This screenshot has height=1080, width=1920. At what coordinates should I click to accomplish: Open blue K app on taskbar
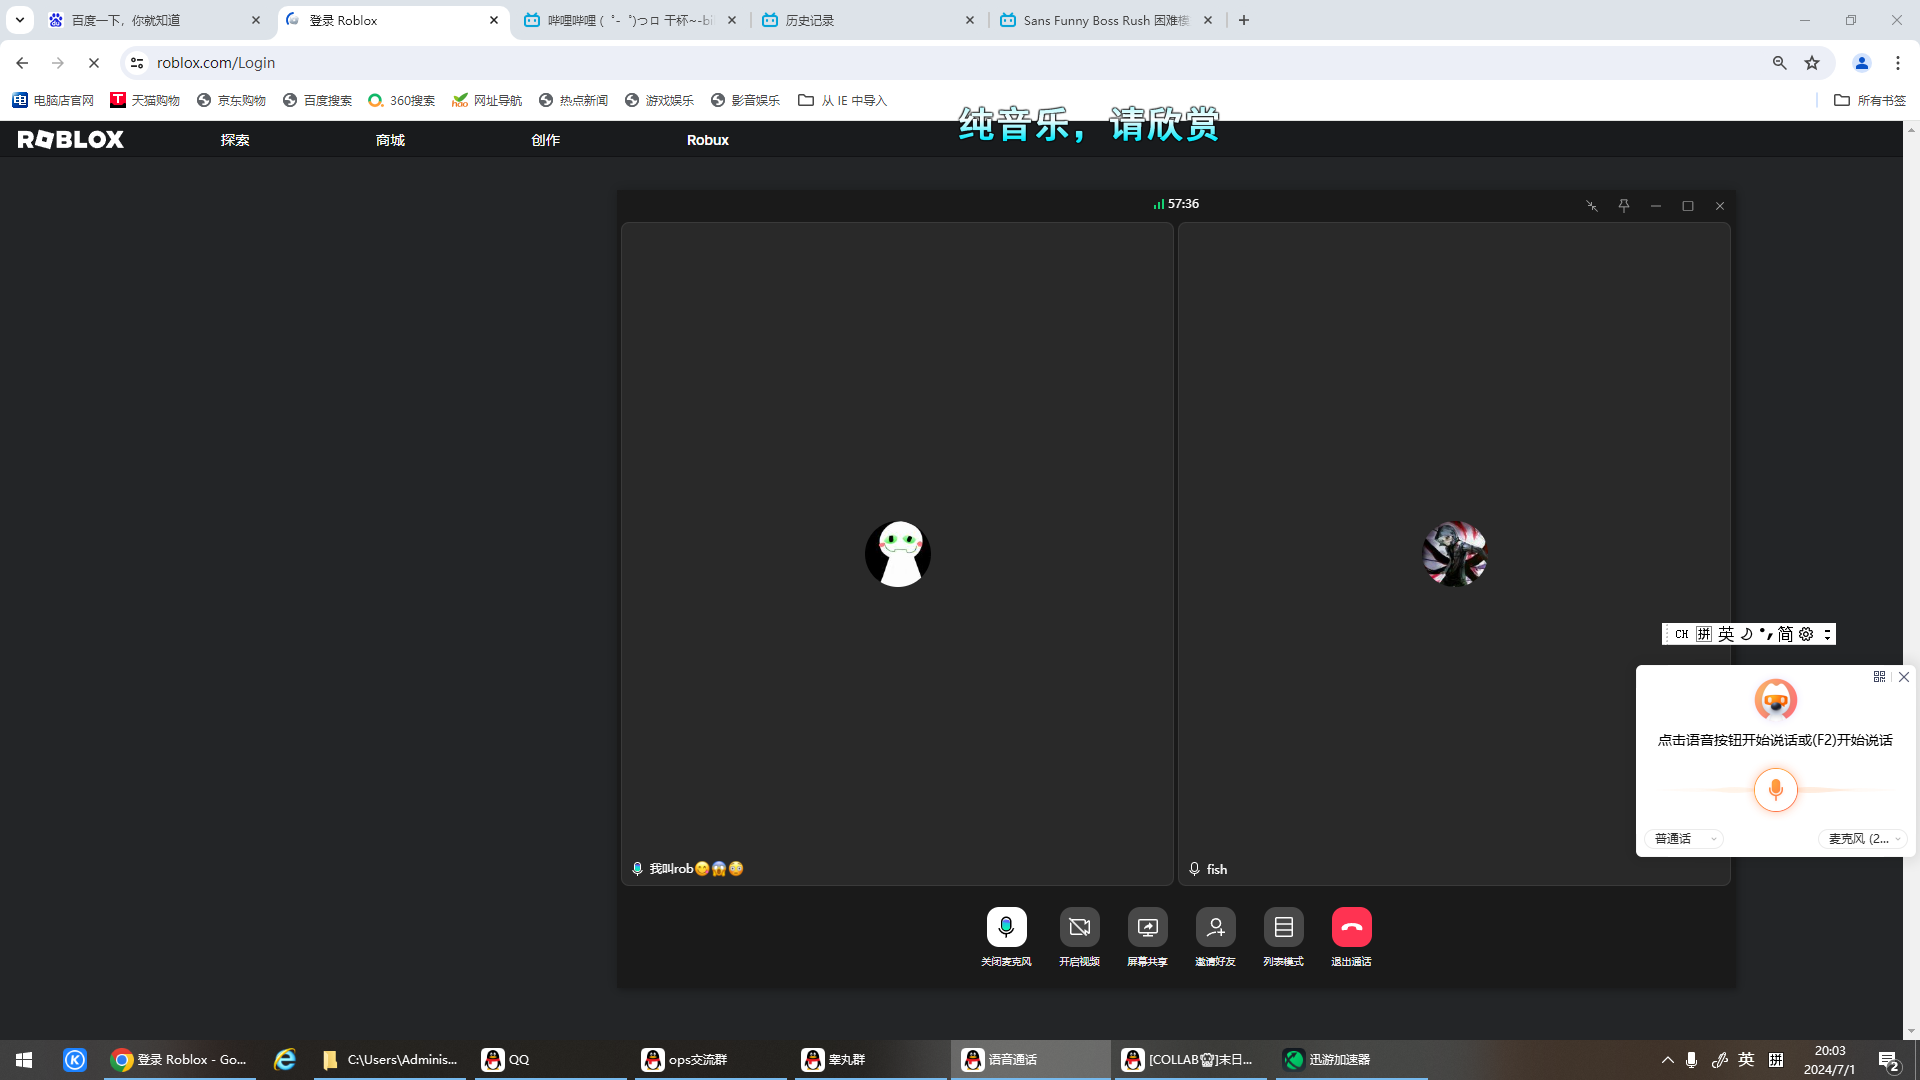pyautogui.click(x=75, y=1060)
